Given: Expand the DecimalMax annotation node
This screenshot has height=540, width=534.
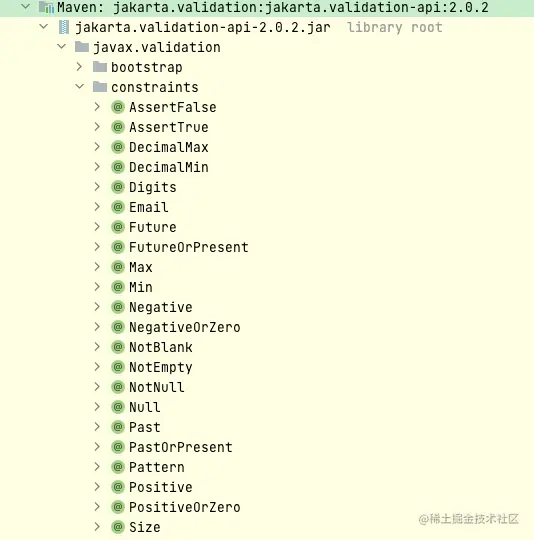Looking at the screenshot, I should 97,147.
